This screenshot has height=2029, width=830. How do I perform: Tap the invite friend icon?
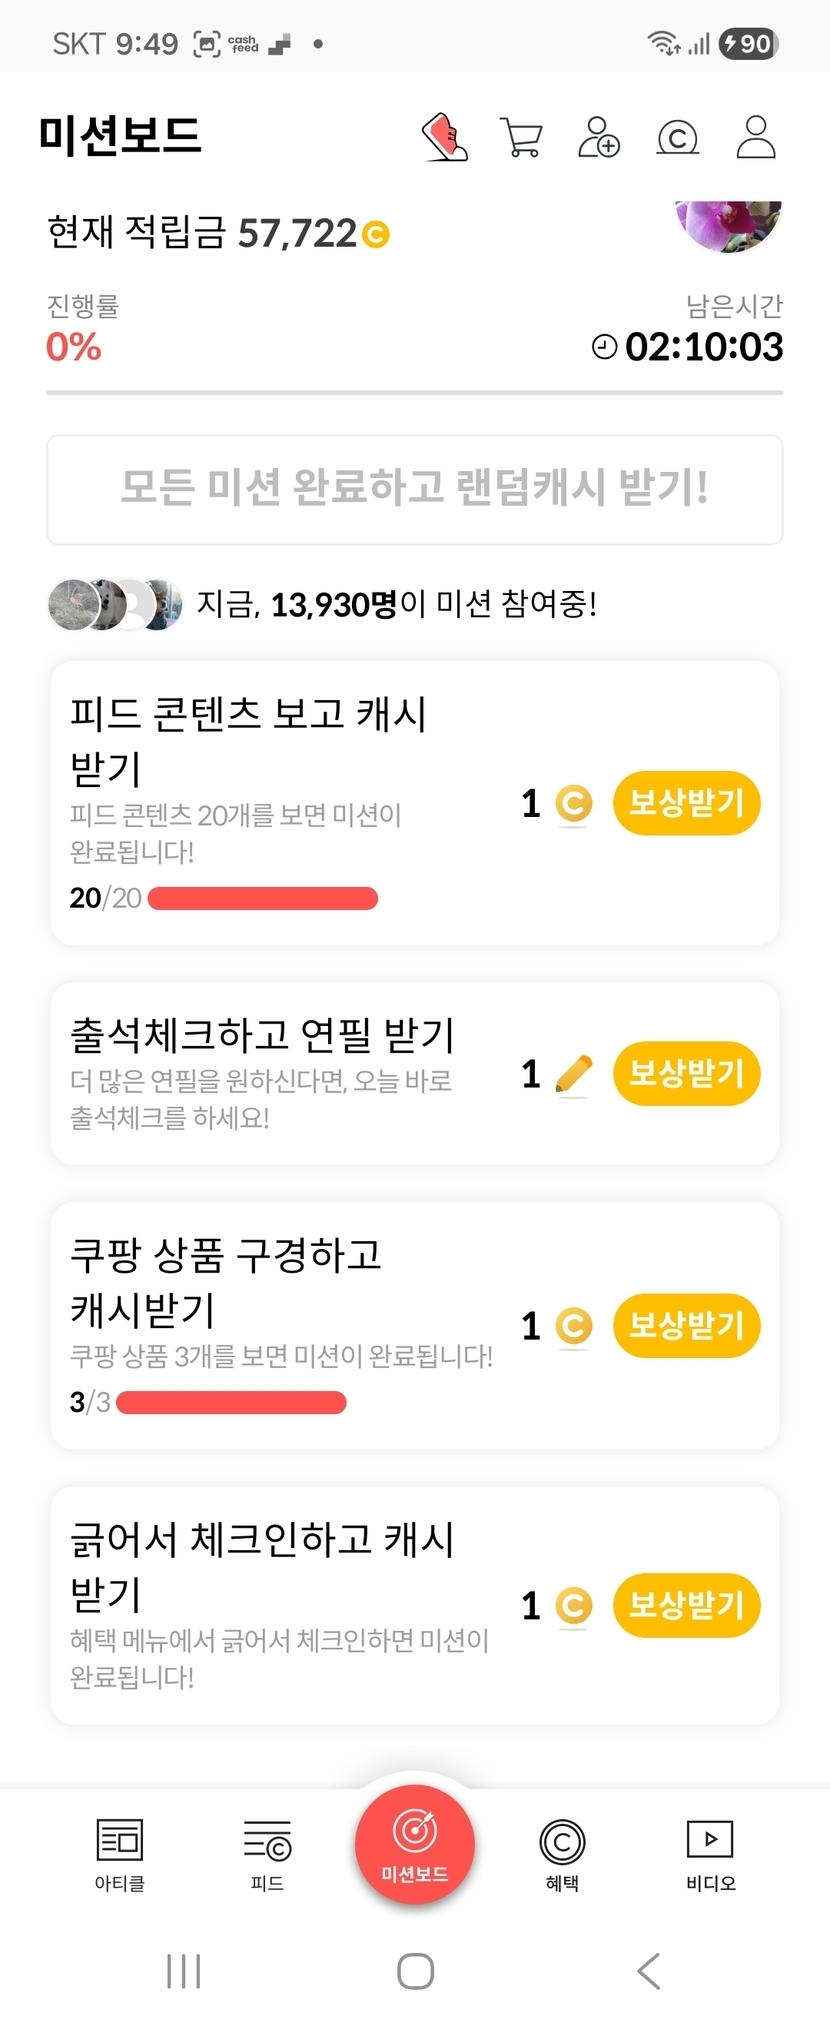[x=599, y=137]
